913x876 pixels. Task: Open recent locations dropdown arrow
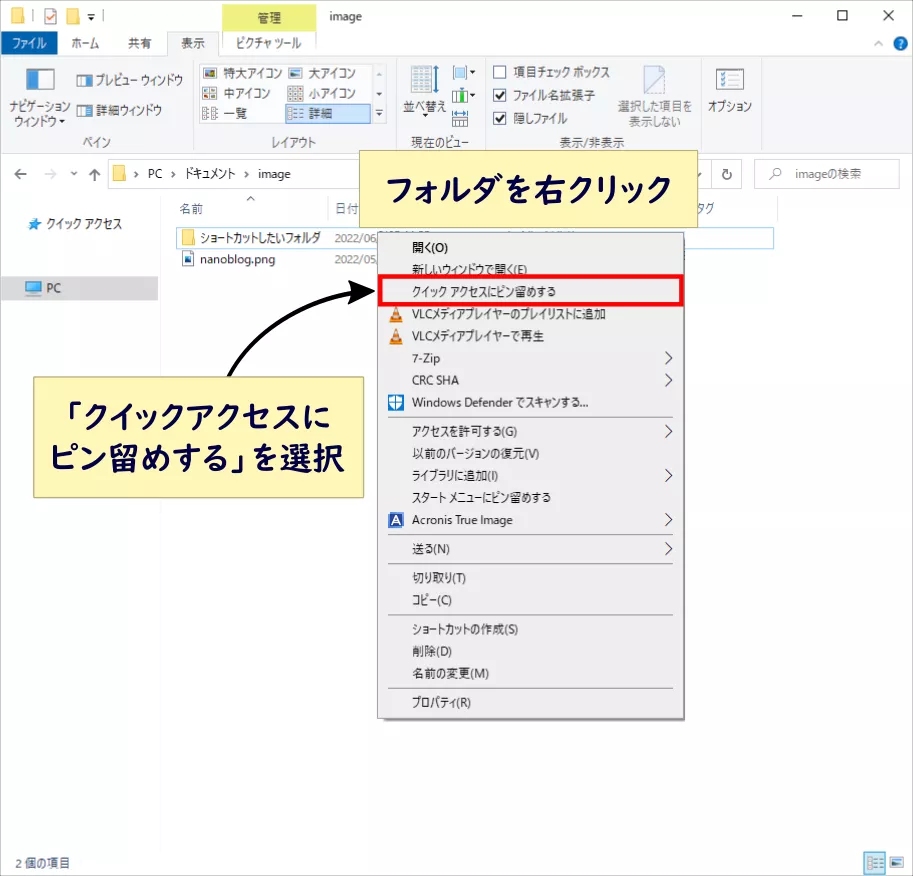coord(74,174)
